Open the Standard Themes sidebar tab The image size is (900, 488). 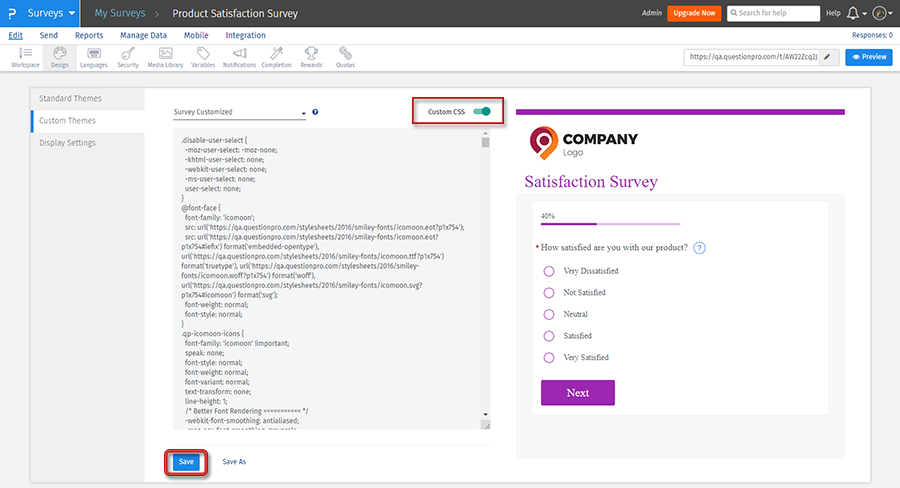click(70, 99)
